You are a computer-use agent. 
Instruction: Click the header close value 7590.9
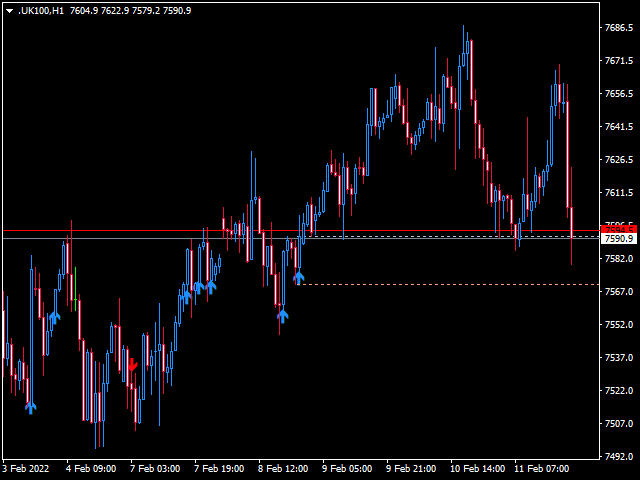point(177,11)
